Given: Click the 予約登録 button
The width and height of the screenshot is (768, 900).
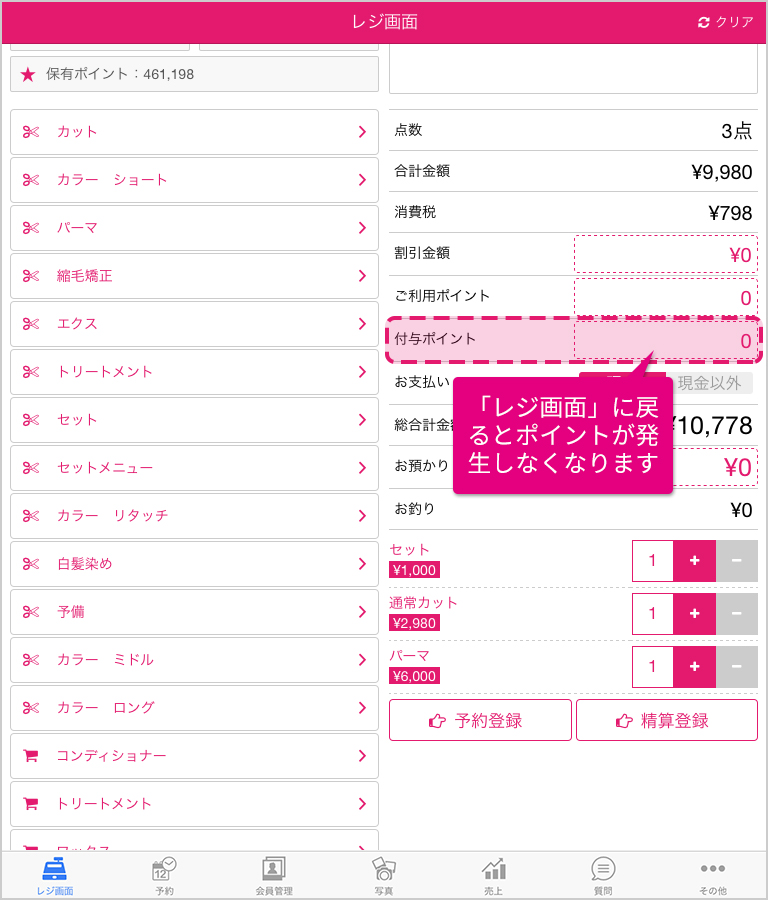Looking at the screenshot, I should point(480,720).
